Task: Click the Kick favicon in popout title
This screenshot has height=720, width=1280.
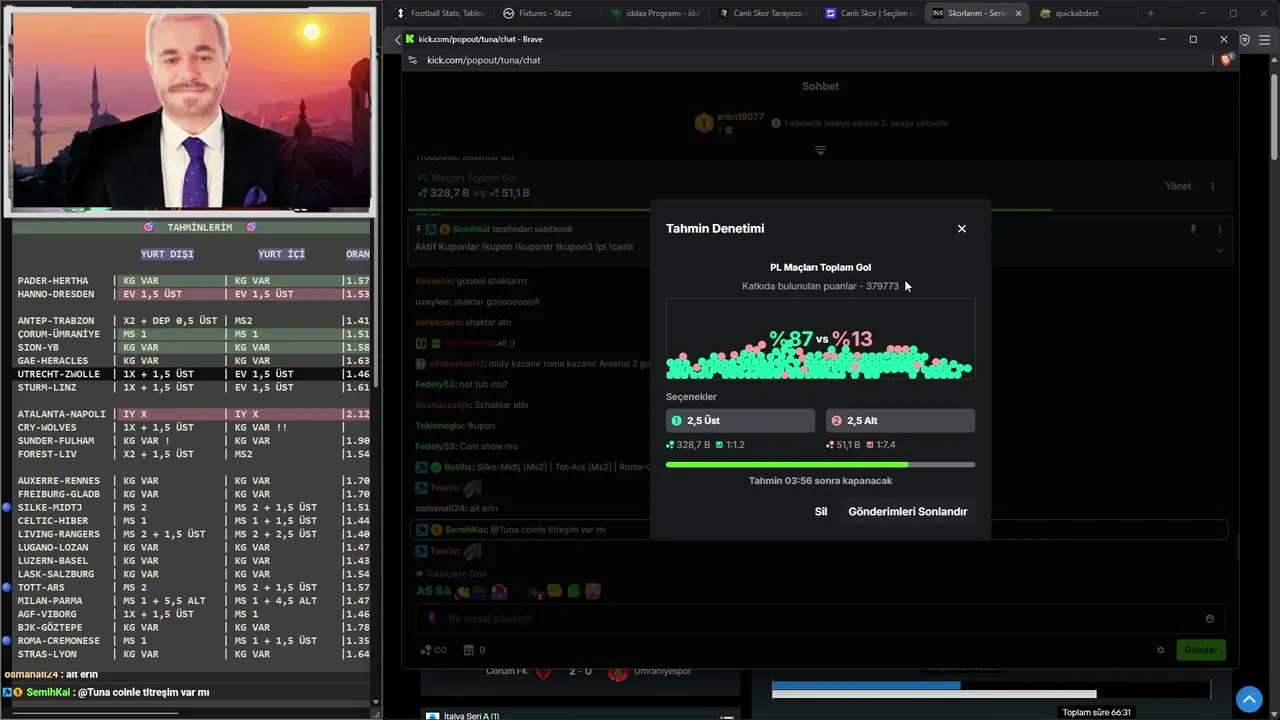Action: [410, 39]
